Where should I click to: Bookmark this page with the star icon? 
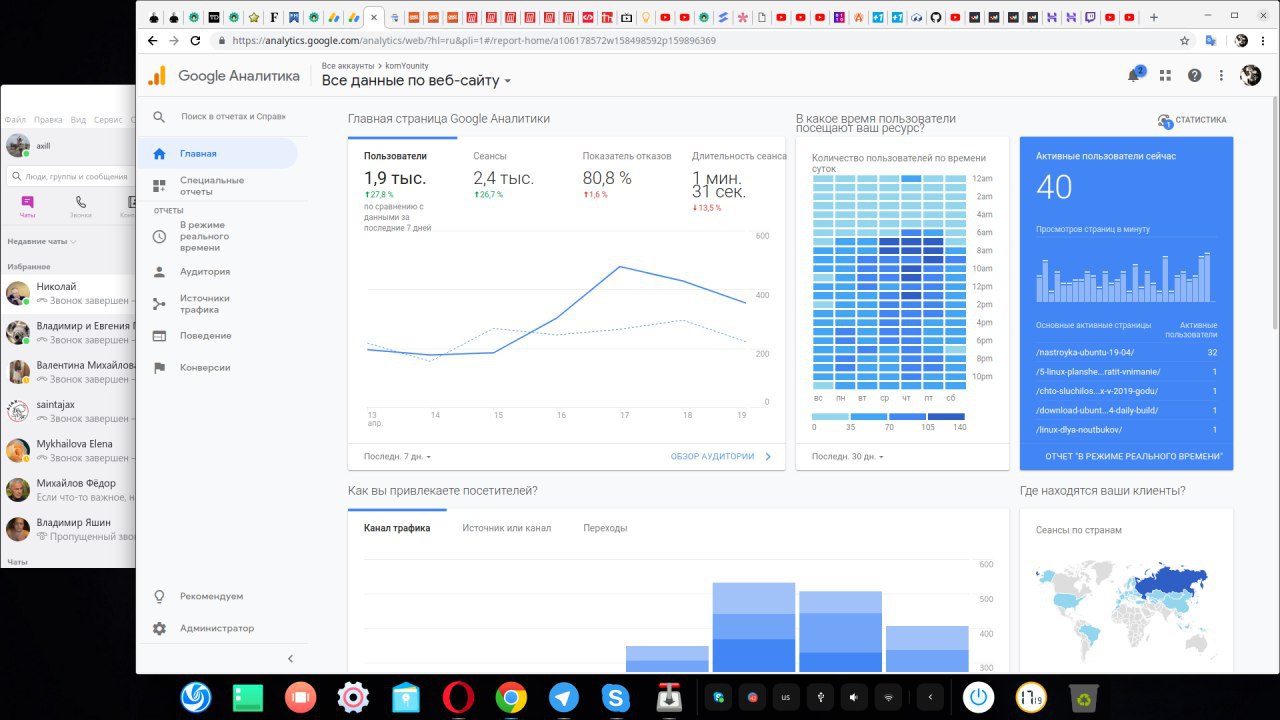point(1185,41)
